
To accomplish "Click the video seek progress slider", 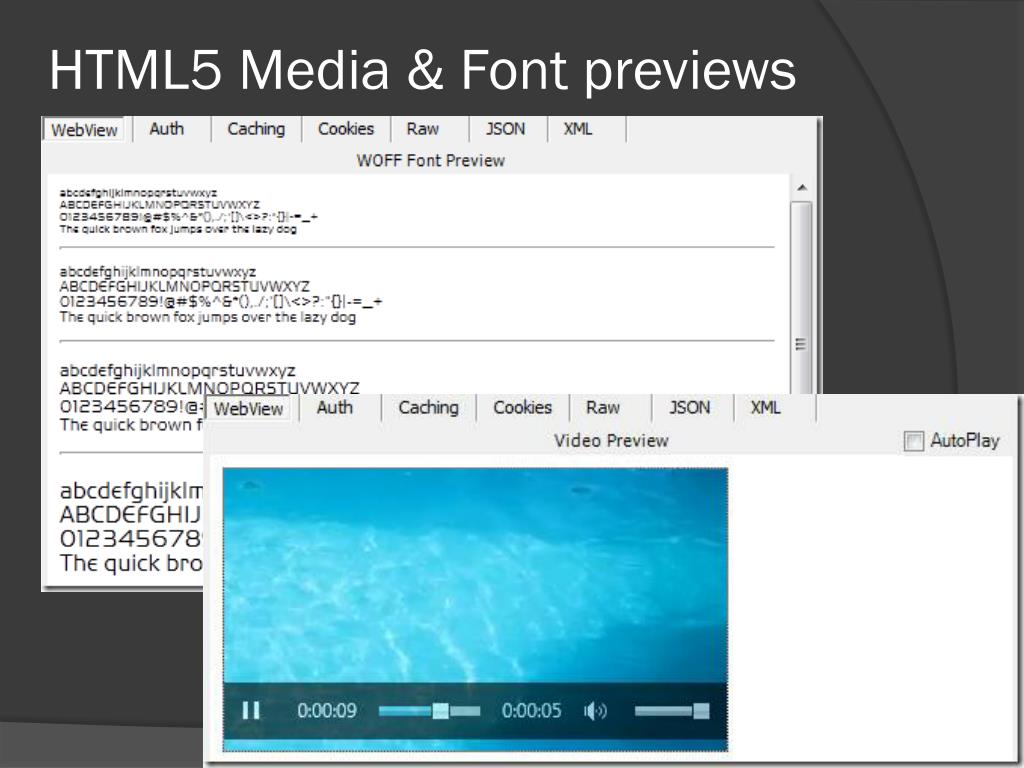I will pyautogui.click(x=429, y=711).
